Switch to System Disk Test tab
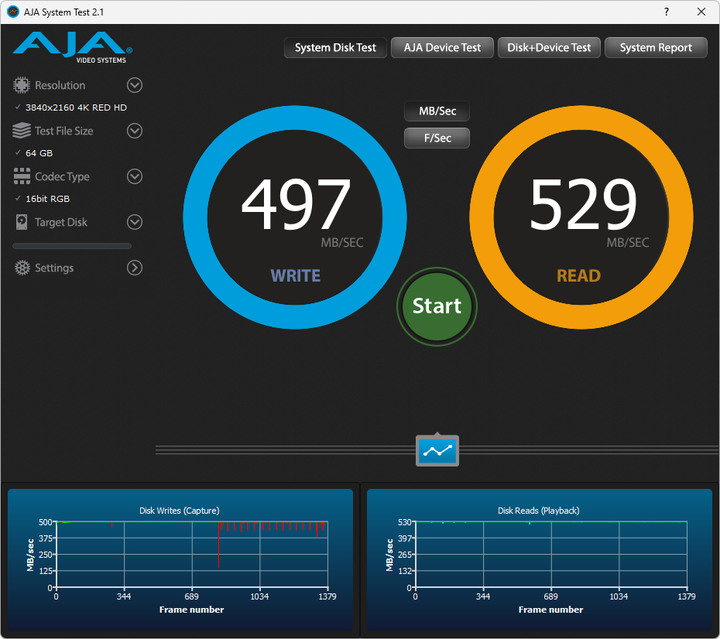 (x=335, y=48)
